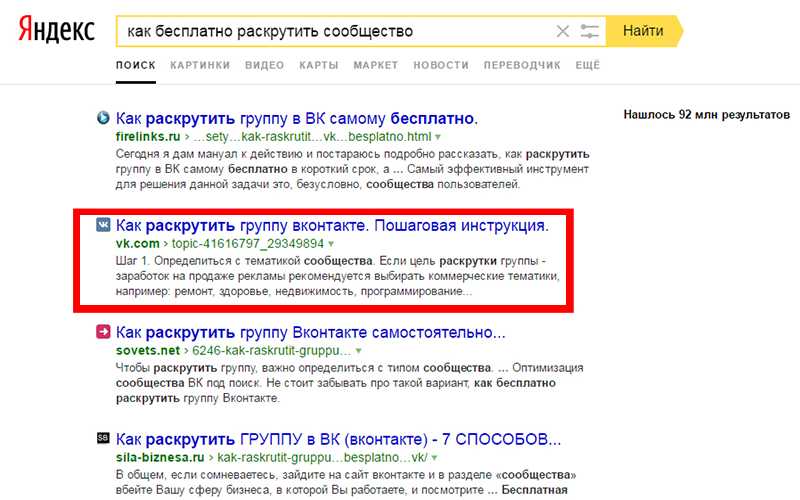This screenshot has width=800, height=500.
Task: Click snippet text starting 'Чтобы раскрутить группу, важно'
Action: coord(349,383)
